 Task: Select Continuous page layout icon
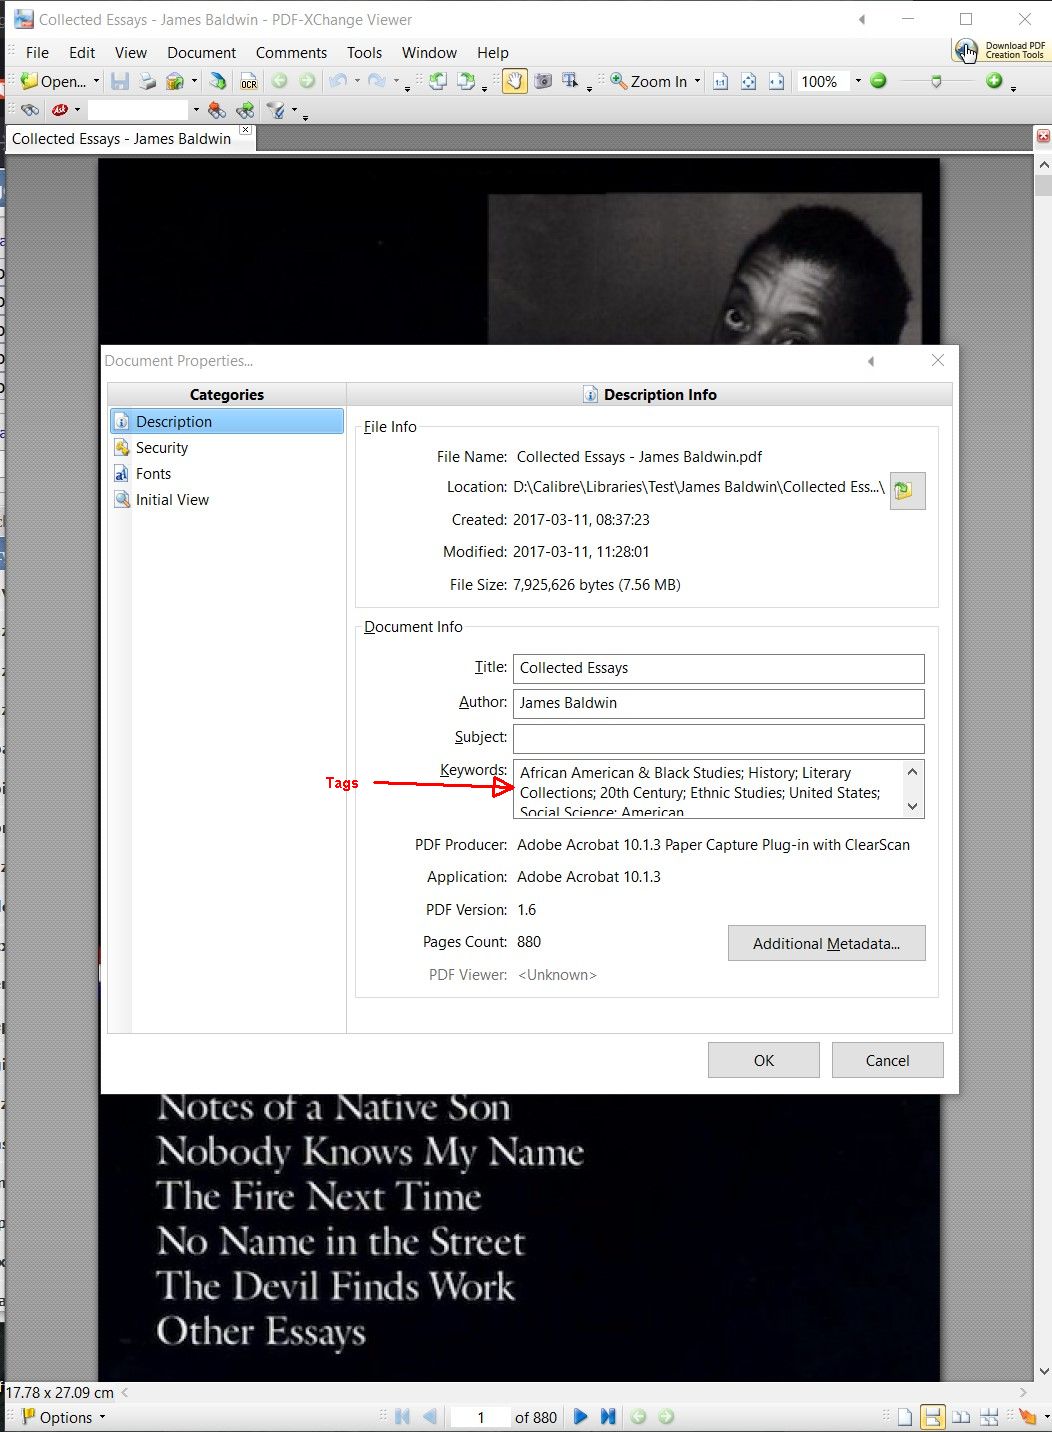click(x=932, y=1417)
